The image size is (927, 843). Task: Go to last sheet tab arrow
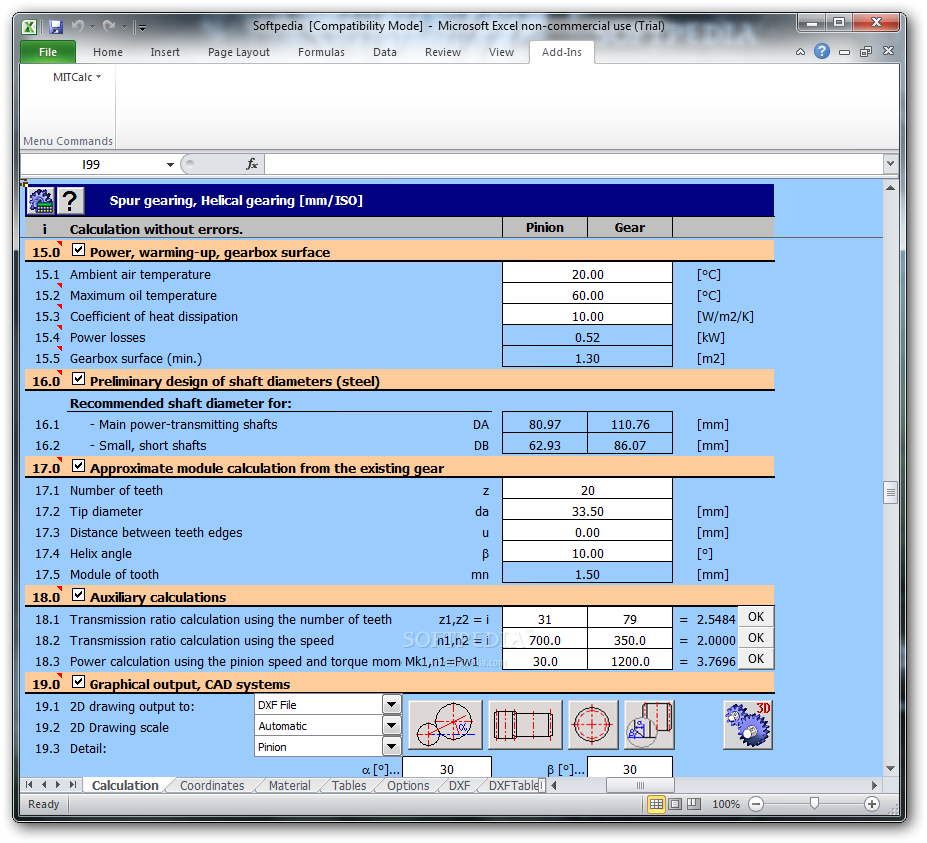coord(73,785)
